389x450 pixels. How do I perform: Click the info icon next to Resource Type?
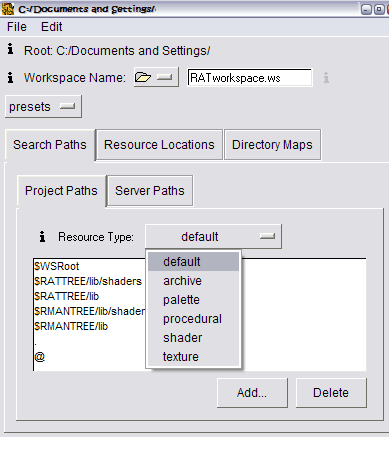click(42, 236)
